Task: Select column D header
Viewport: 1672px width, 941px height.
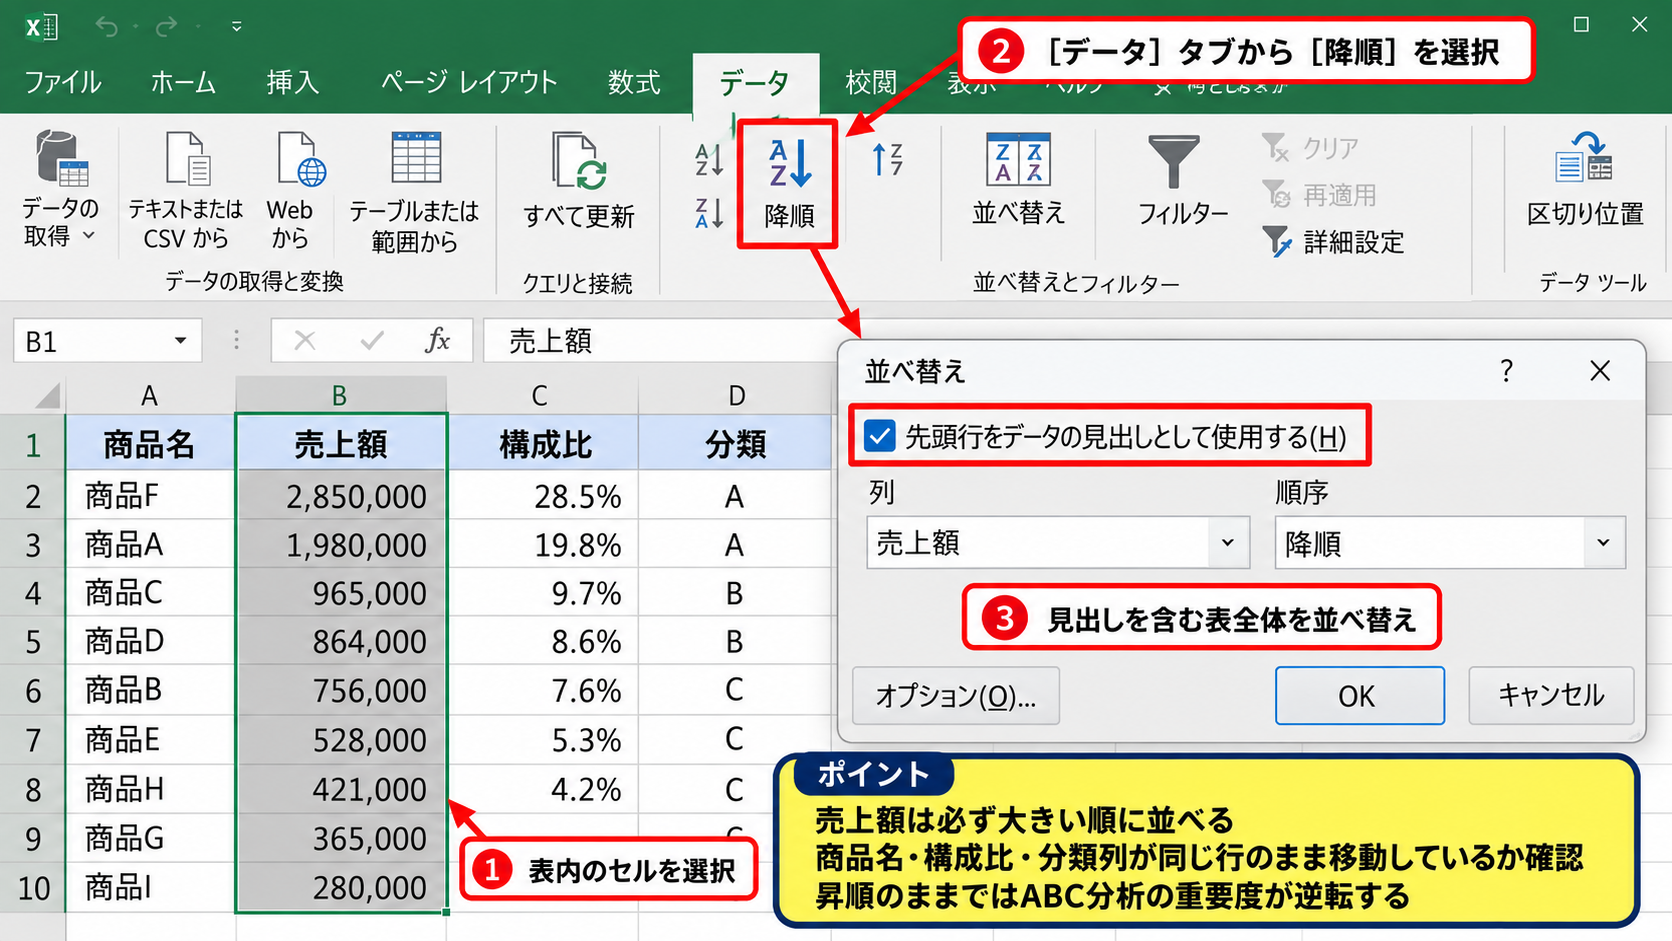Action: point(736,396)
